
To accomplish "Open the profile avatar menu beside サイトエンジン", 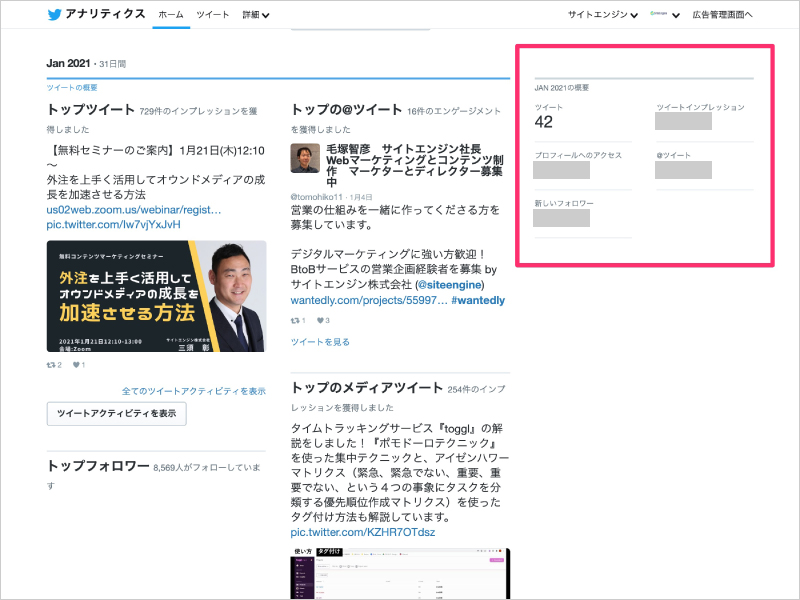I will [664, 14].
